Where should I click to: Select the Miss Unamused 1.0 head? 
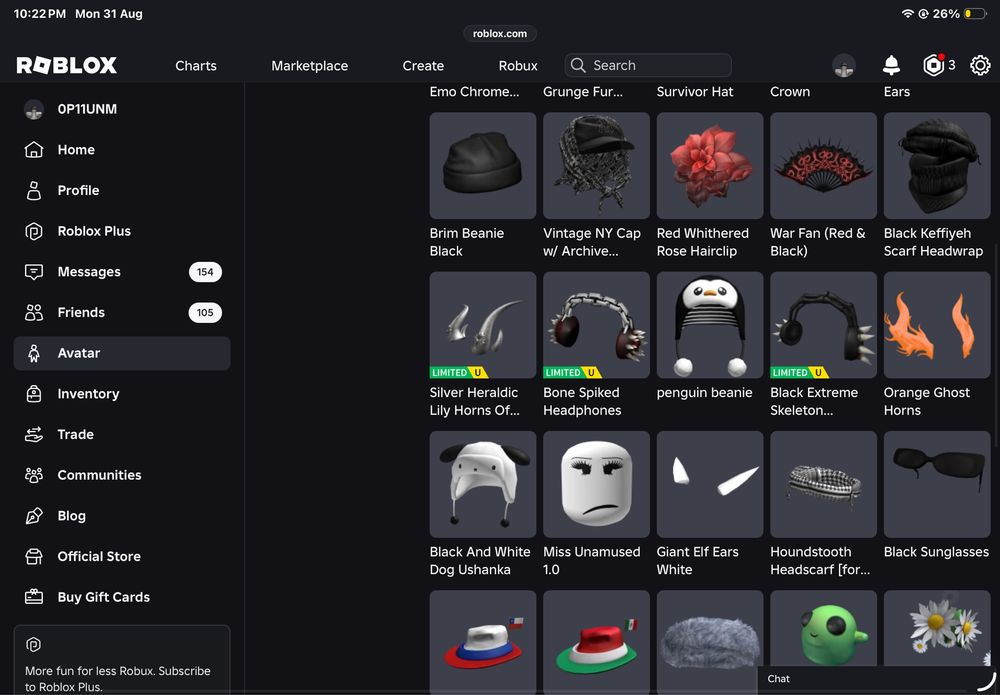tap(596, 485)
